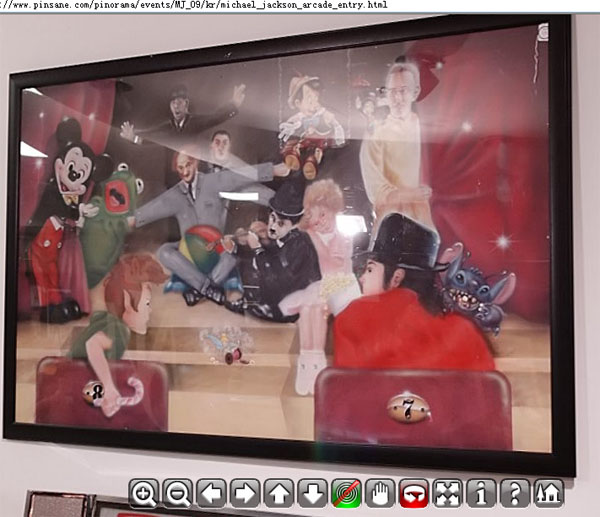This screenshot has width=600, height=517.
Task: Enter fullscreen with the four-arrows button
Action: coord(448,493)
